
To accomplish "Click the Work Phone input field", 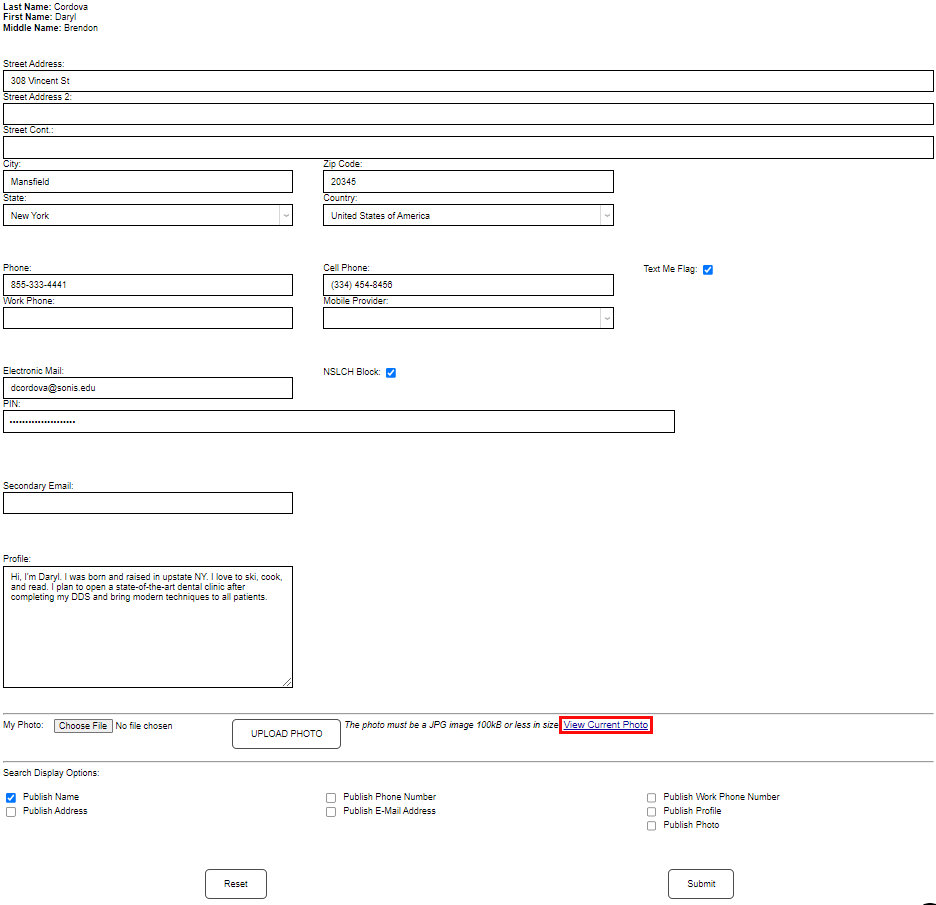I will point(148,318).
